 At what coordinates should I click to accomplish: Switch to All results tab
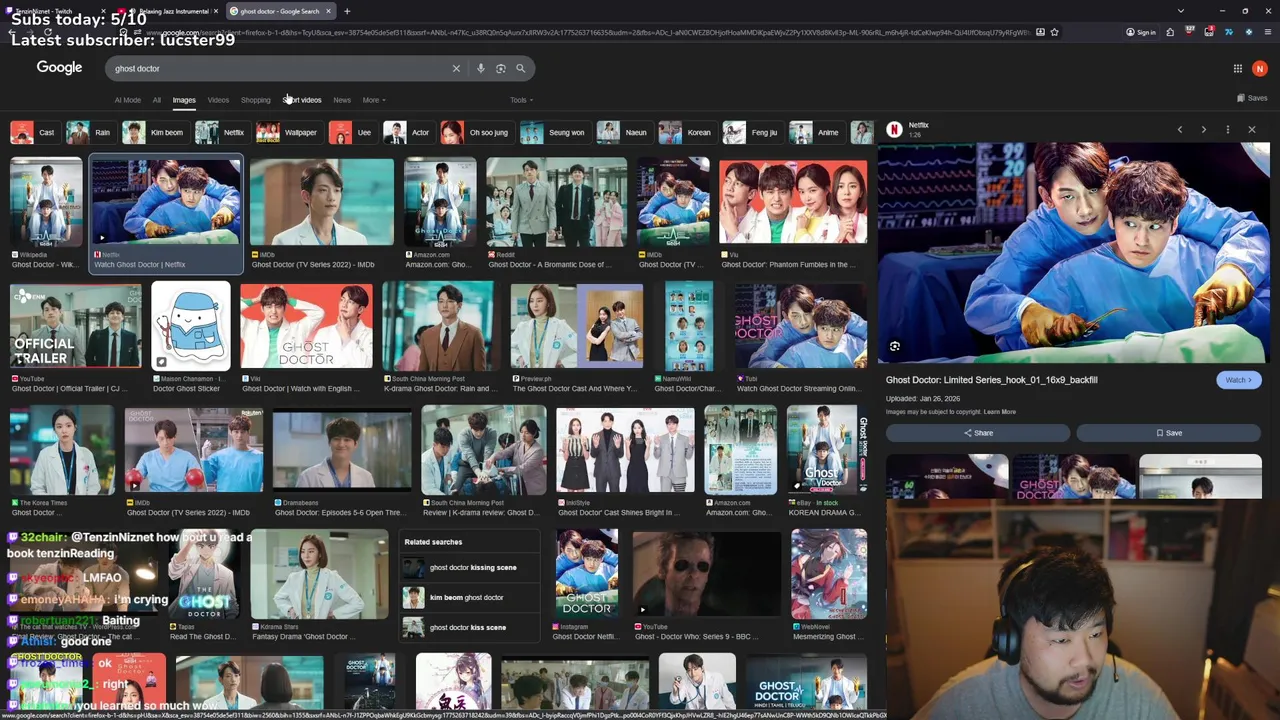[157, 100]
